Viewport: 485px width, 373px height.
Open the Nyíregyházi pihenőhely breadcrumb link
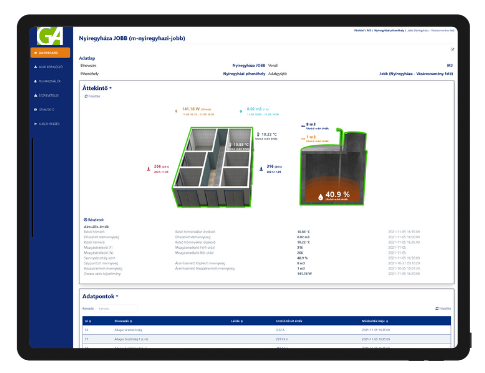pos(389,30)
